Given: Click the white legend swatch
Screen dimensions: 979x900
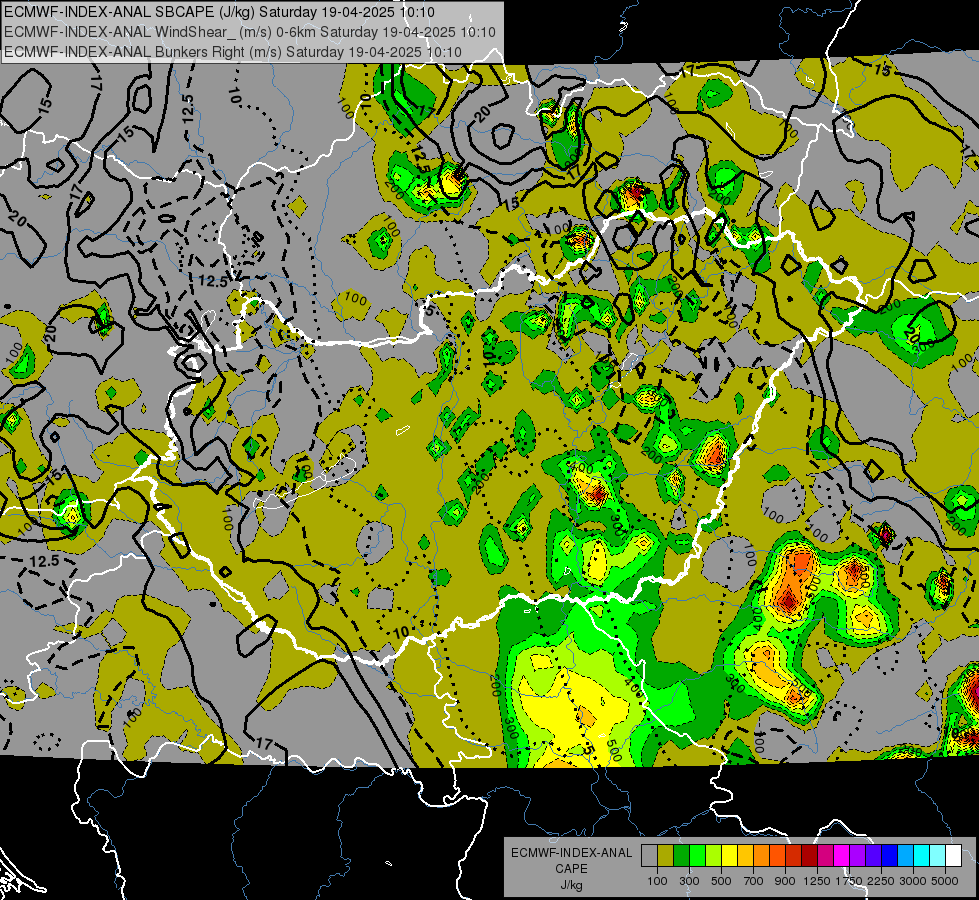Looking at the screenshot, I should click(x=953, y=855).
